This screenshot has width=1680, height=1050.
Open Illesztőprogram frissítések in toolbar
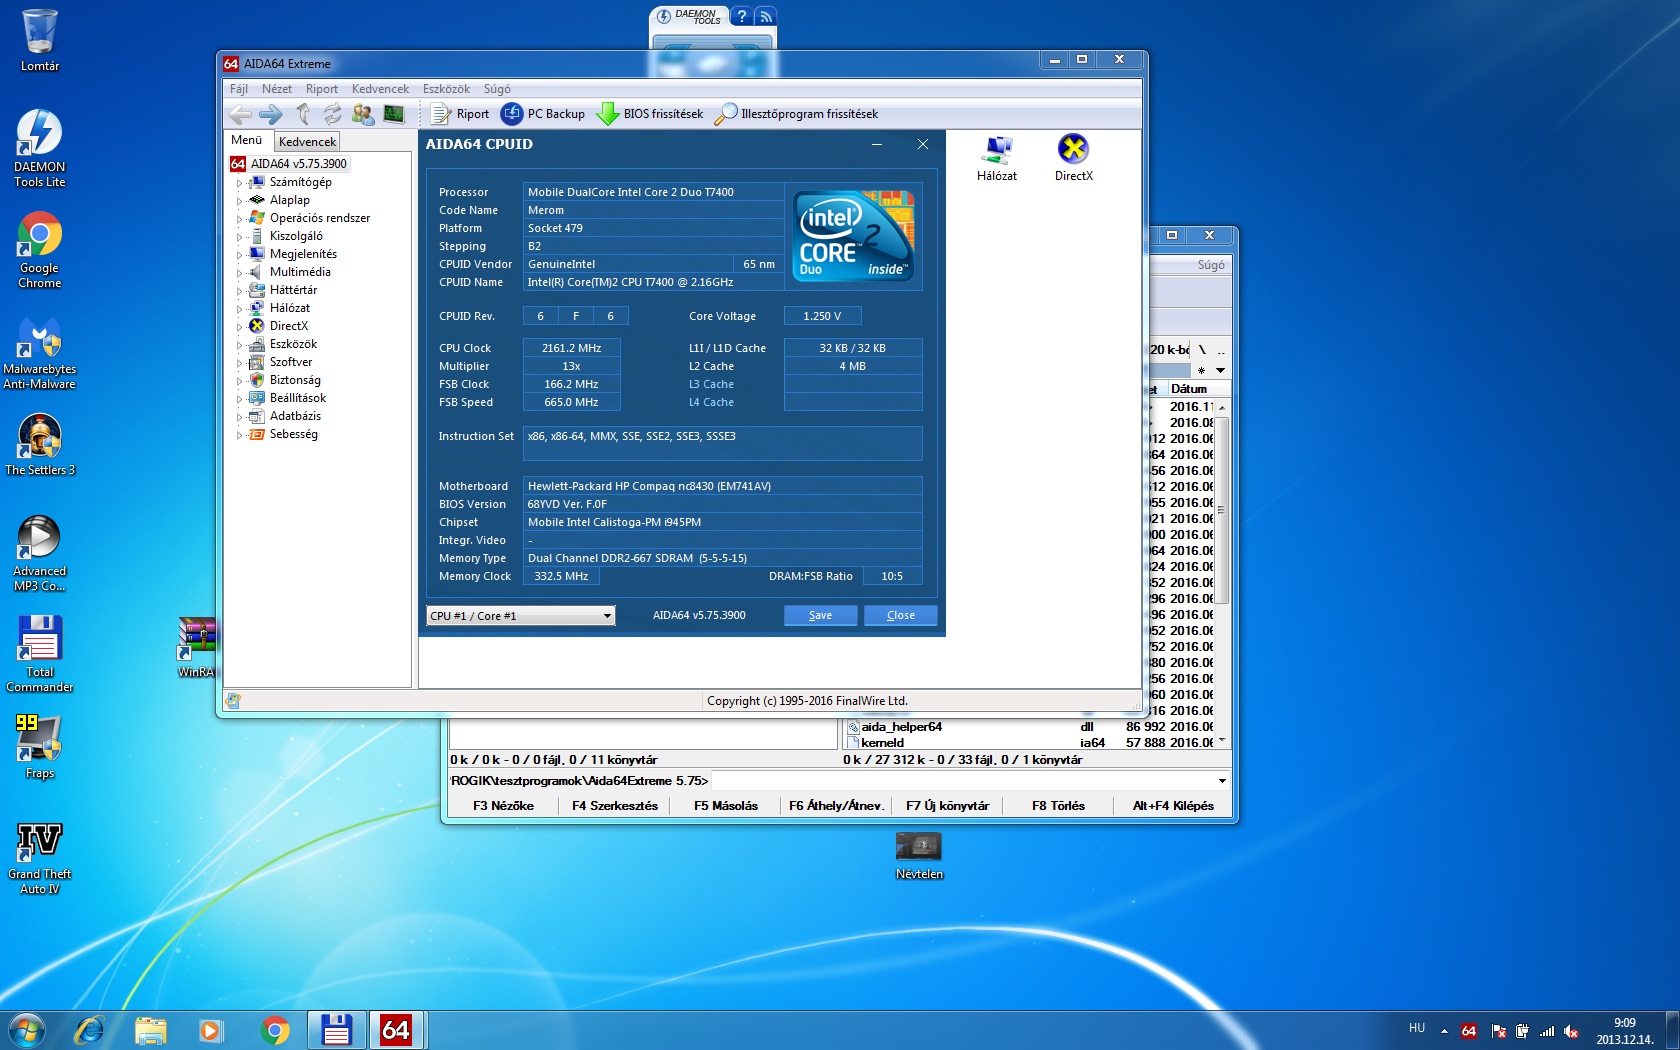796,114
